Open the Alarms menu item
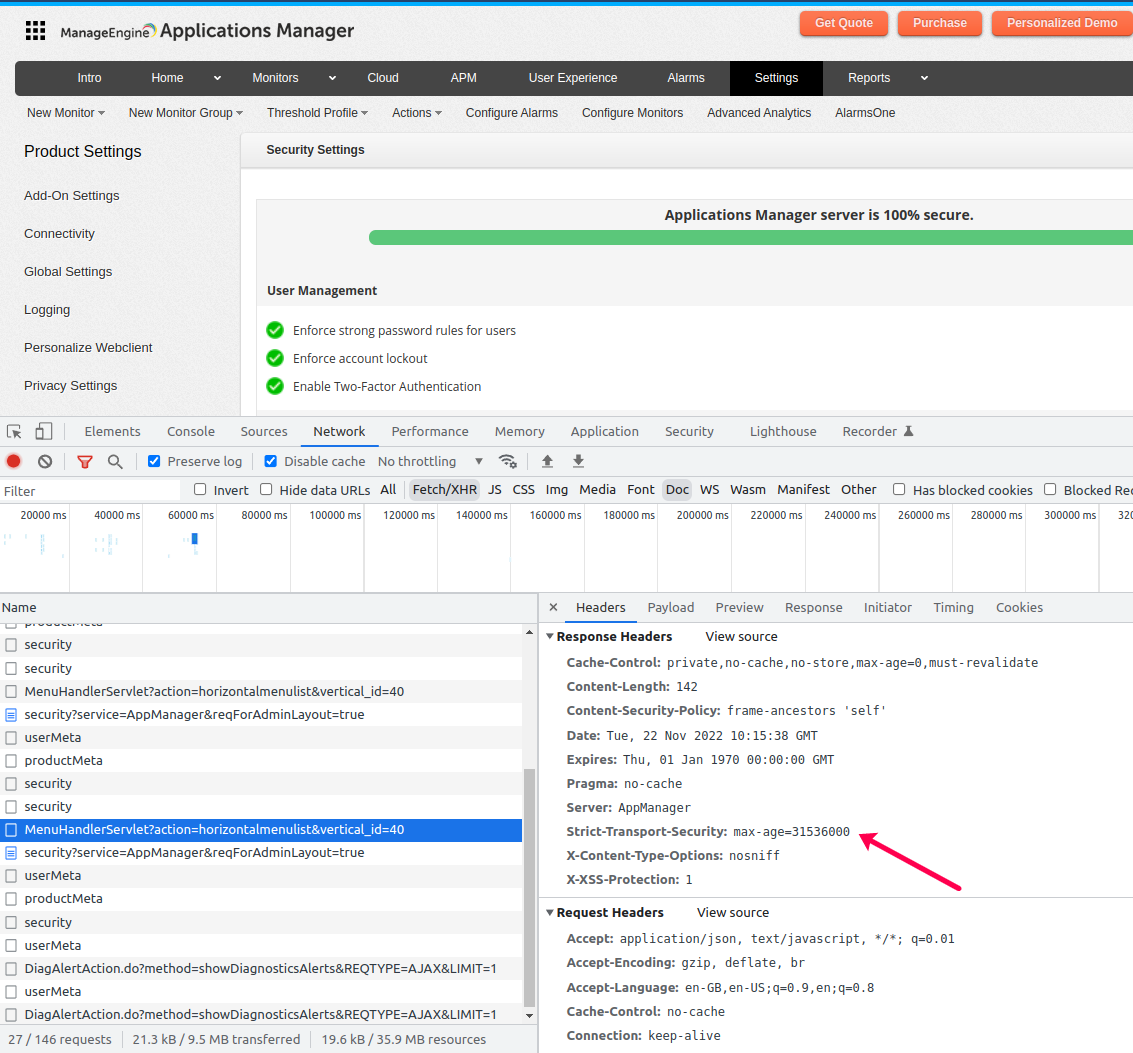The width and height of the screenshot is (1133, 1053). [686, 78]
